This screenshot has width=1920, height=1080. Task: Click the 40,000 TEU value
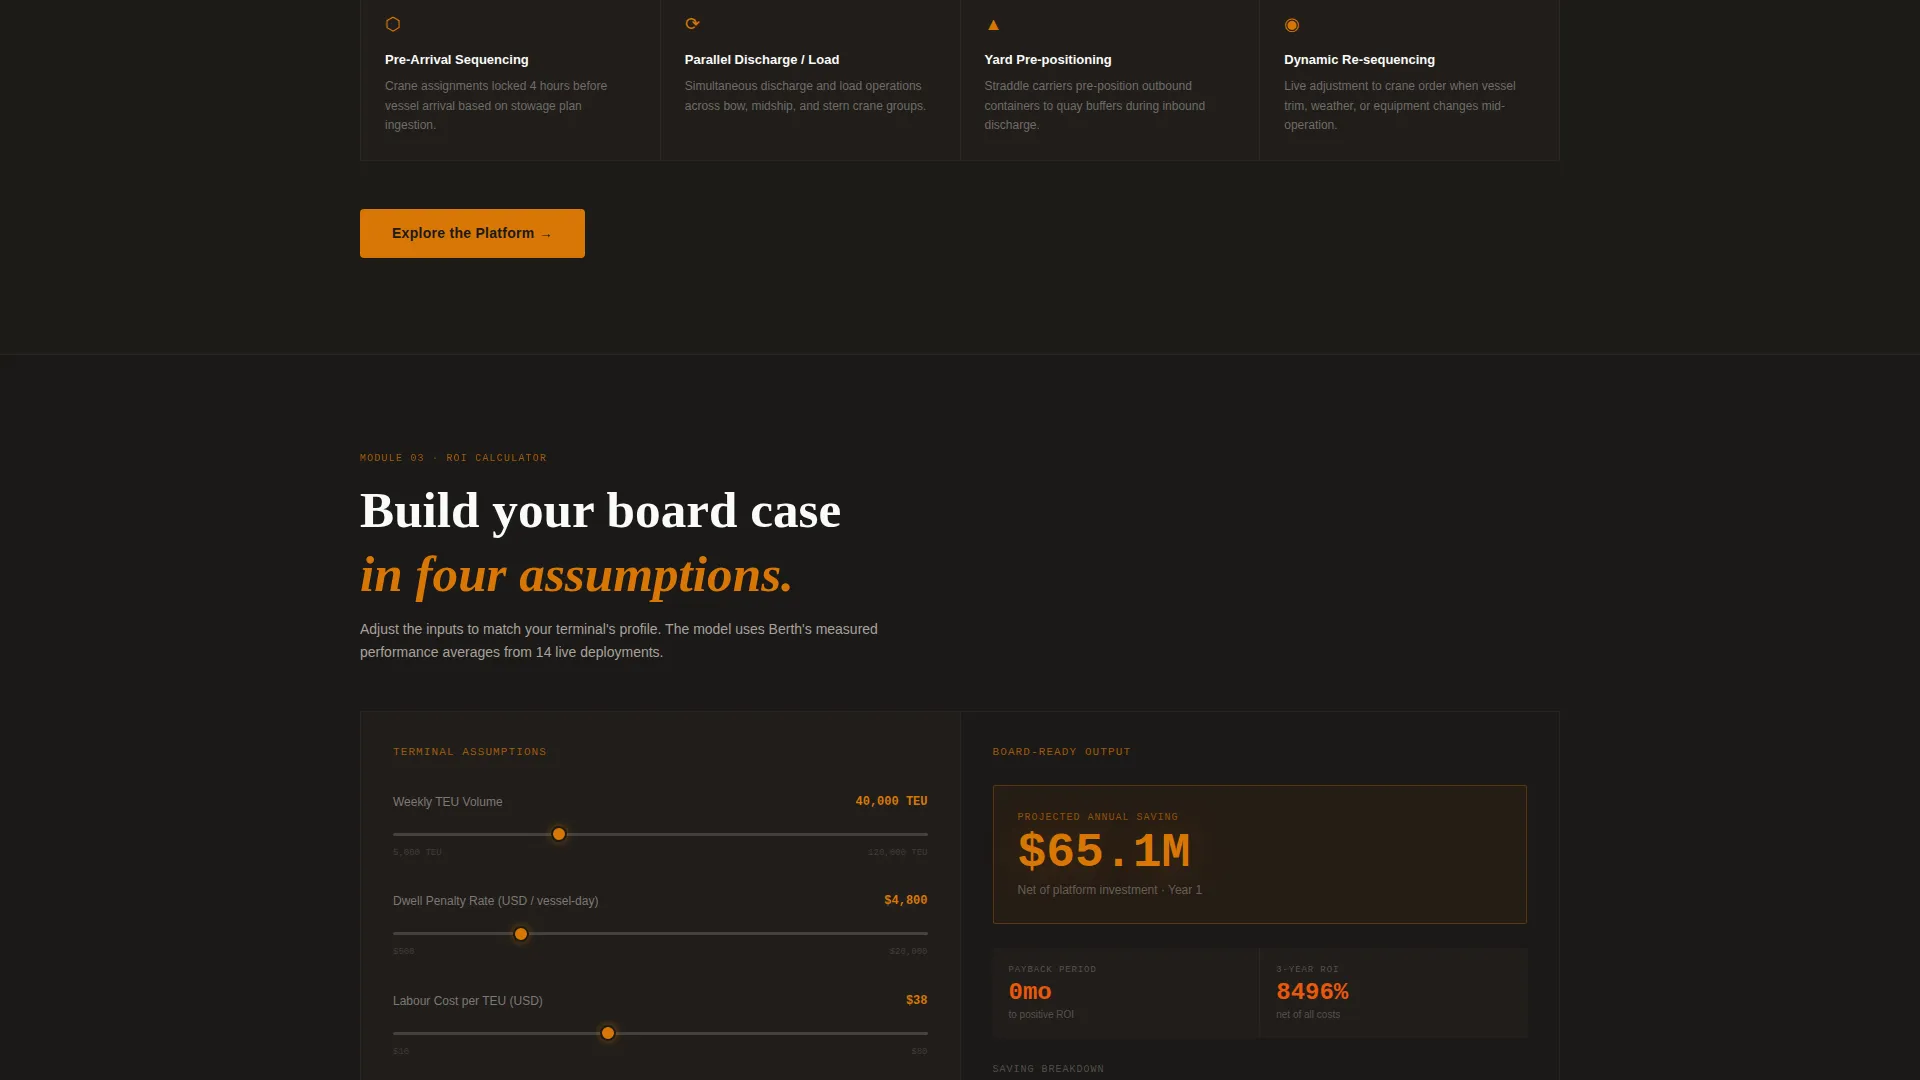coord(891,801)
